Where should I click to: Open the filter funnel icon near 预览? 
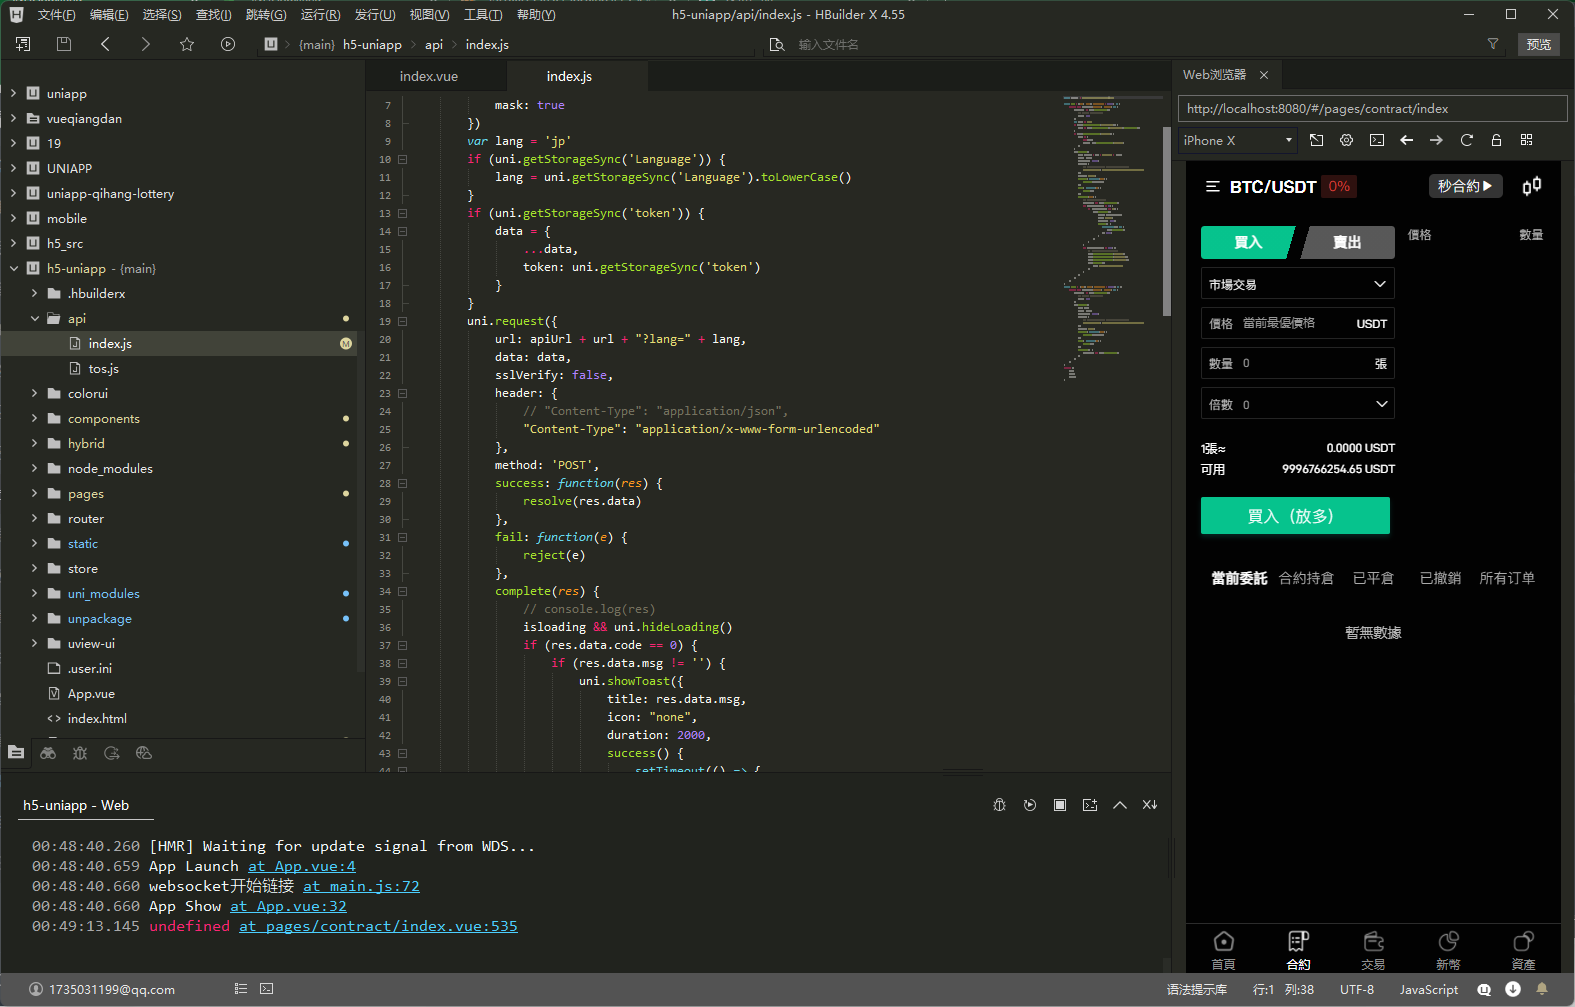(1493, 44)
